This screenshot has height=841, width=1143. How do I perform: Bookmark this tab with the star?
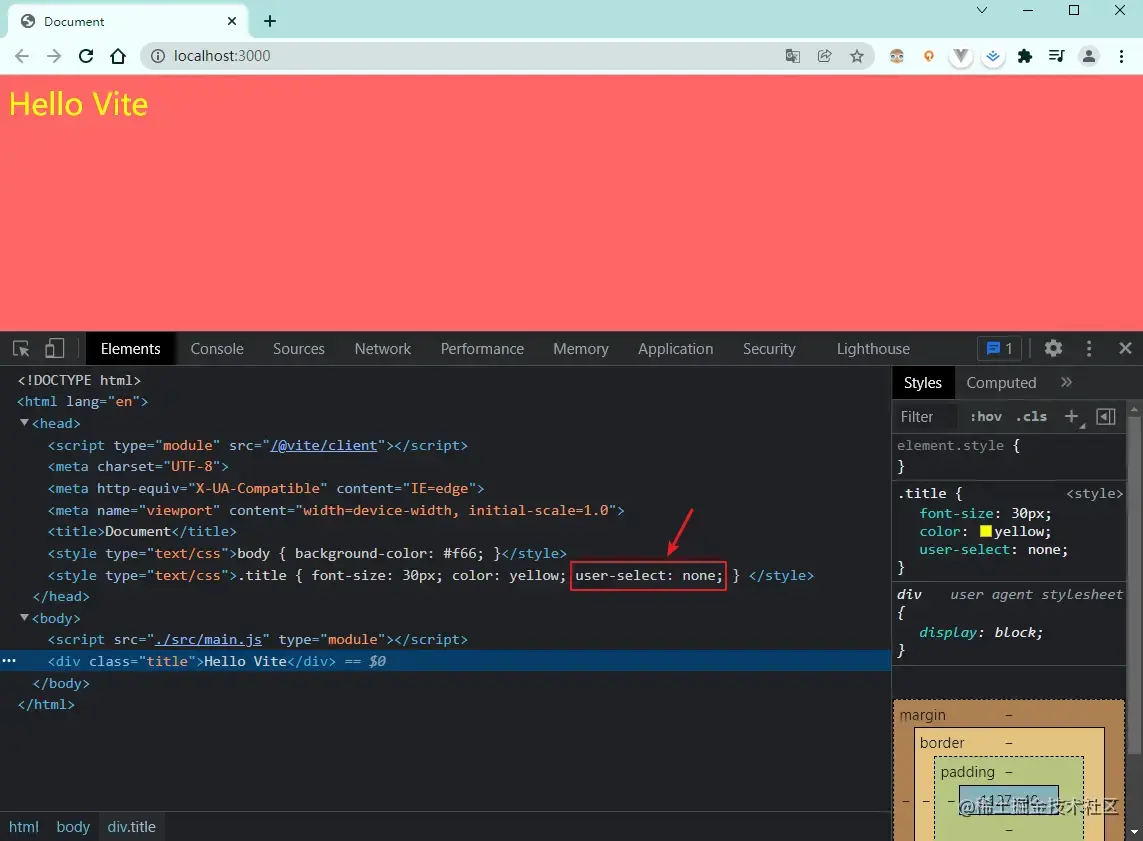click(857, 56)
